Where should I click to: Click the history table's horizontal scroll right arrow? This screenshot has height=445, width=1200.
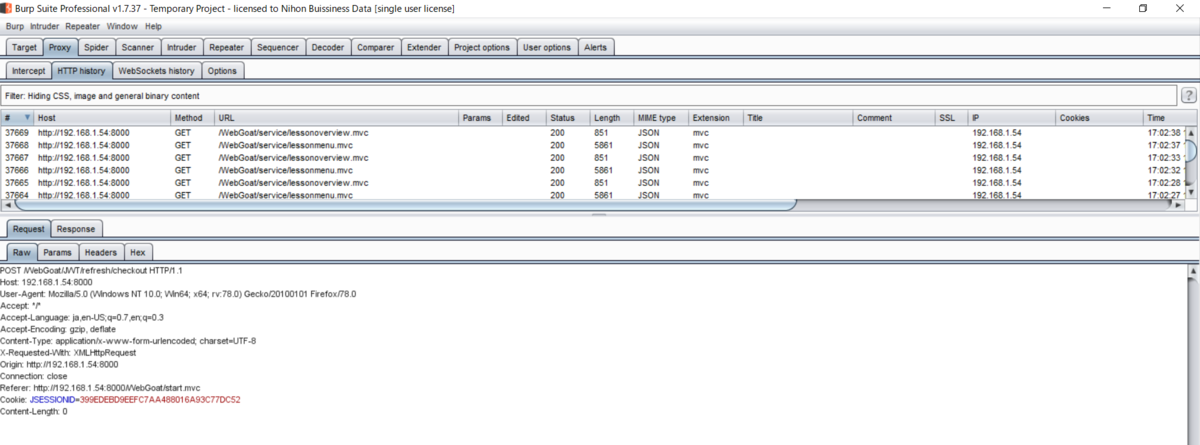point(1177,205)
